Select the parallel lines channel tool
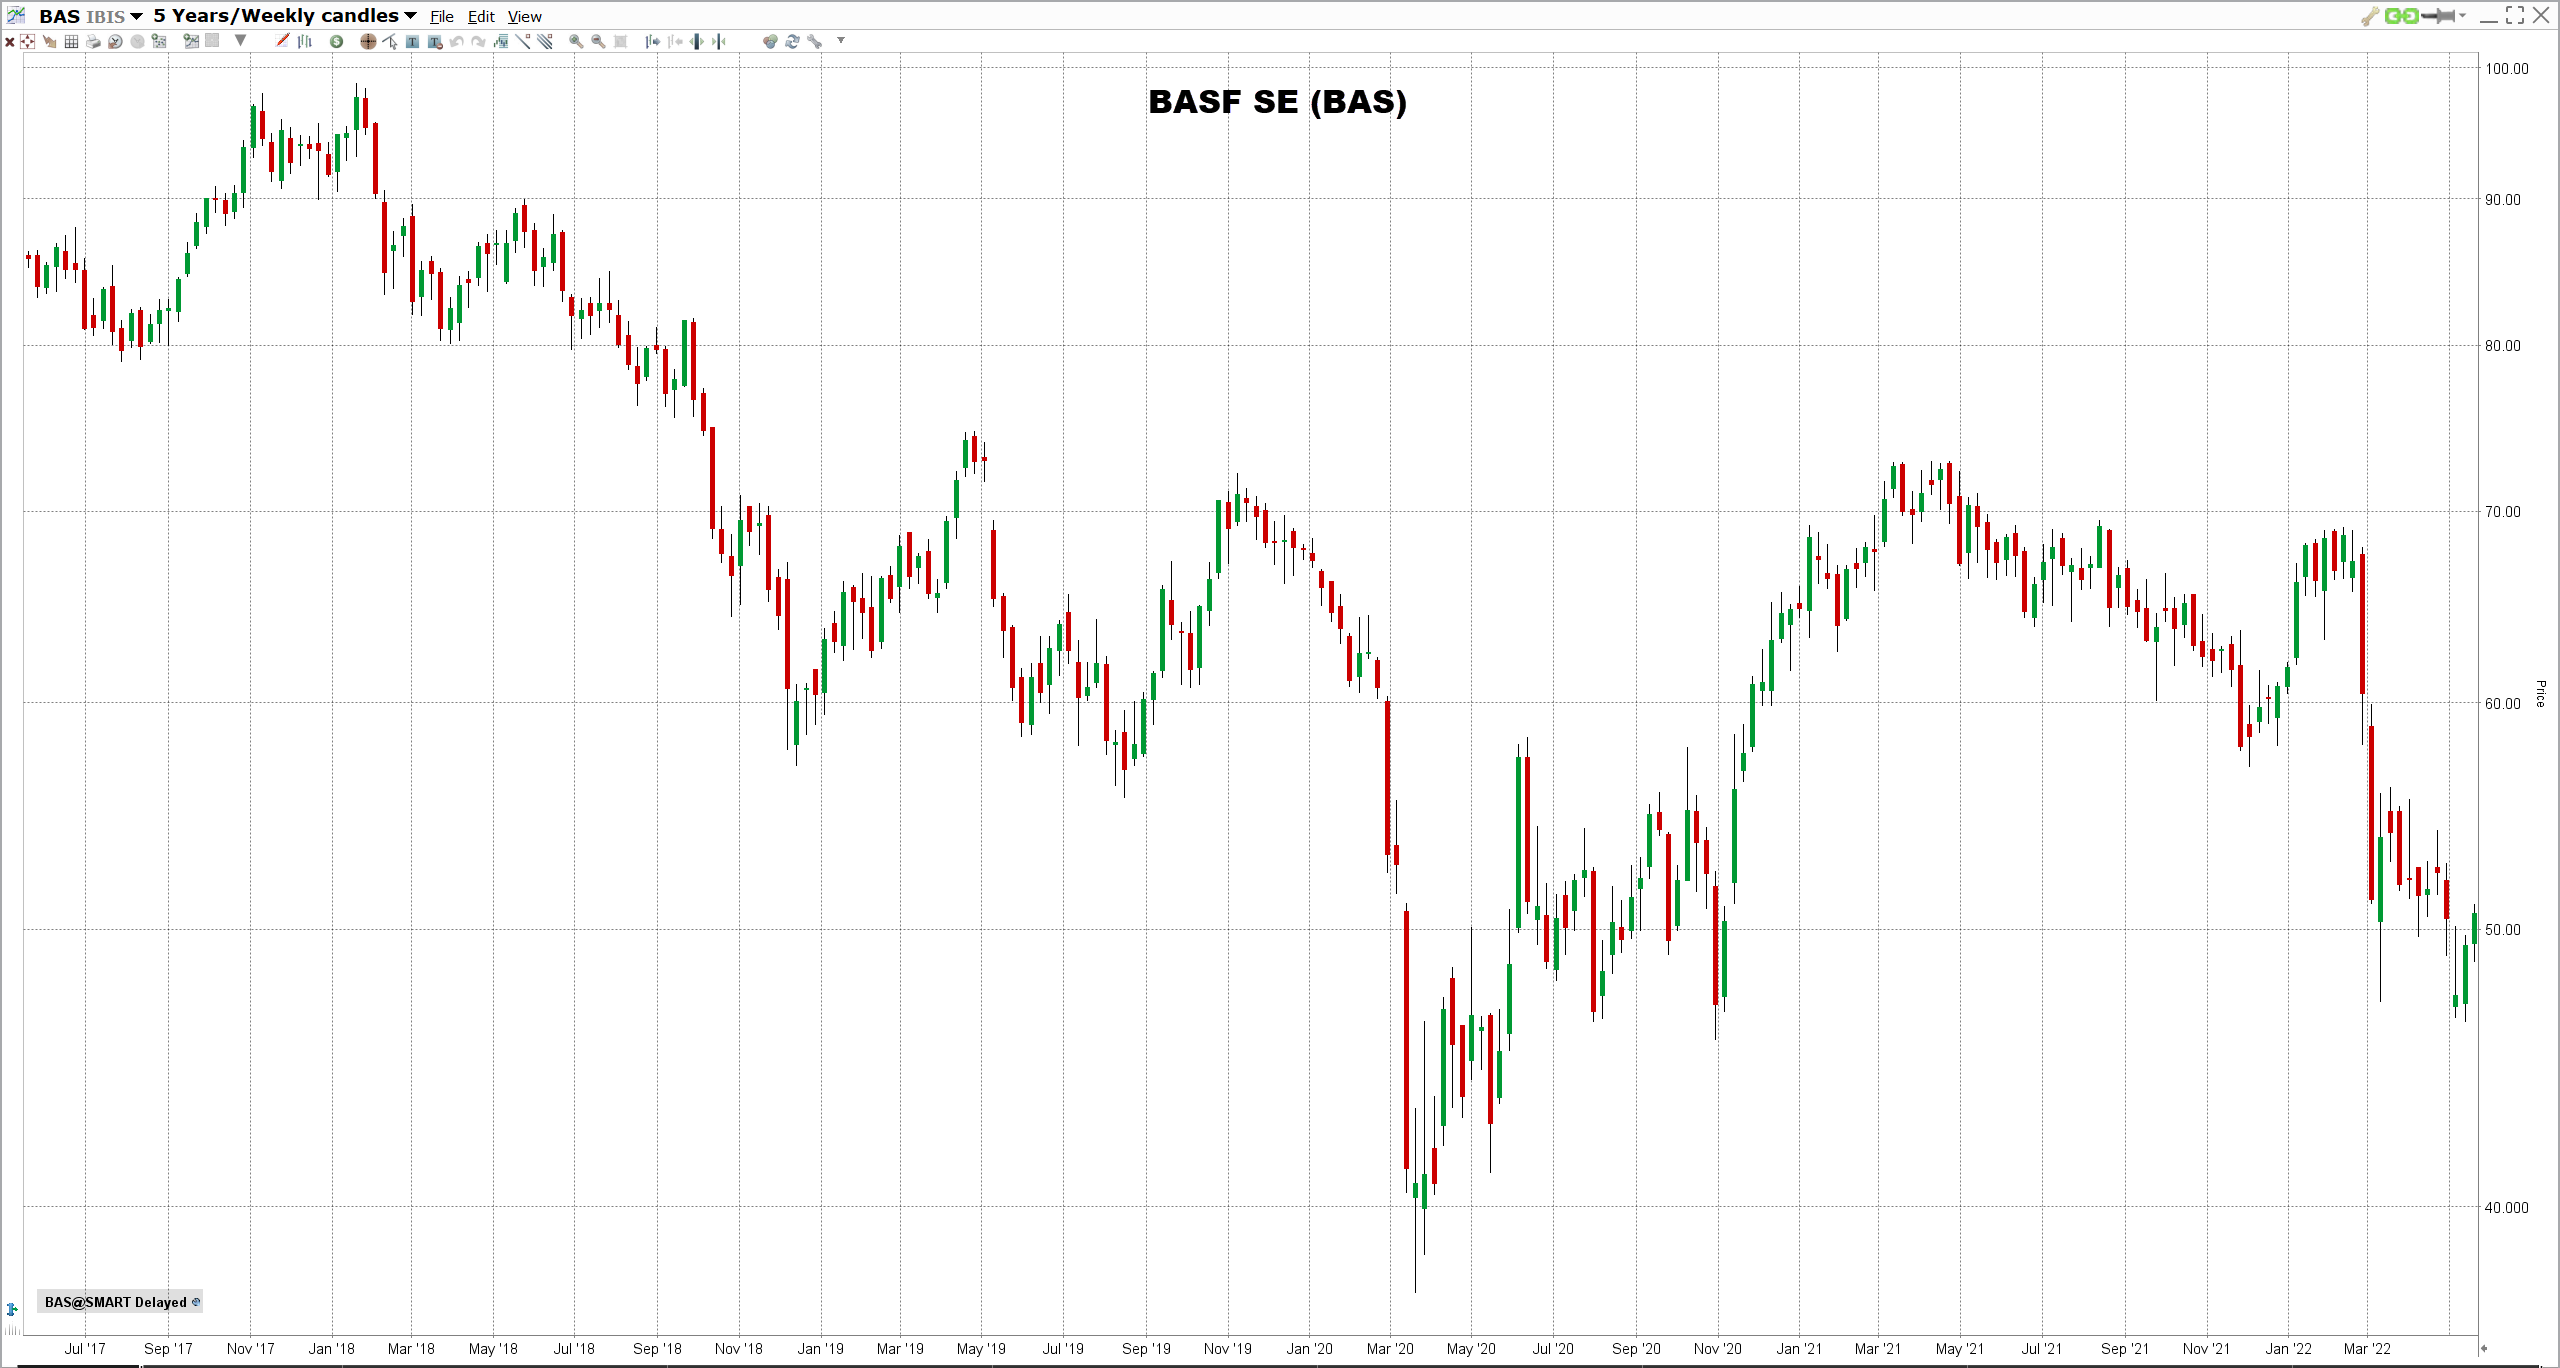 (545, 41)
